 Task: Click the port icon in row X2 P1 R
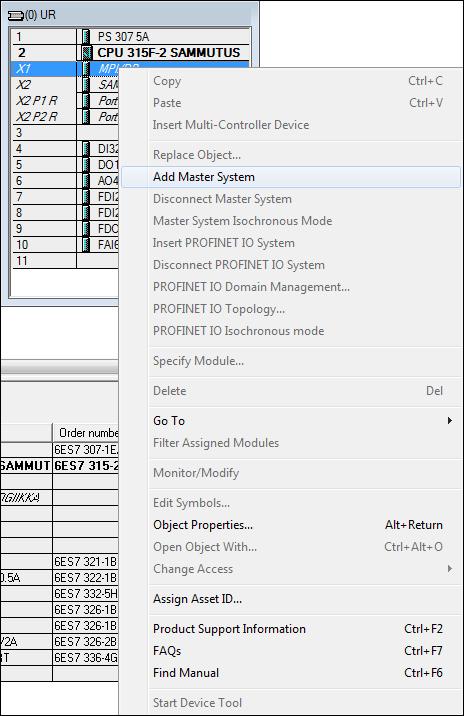pos(86,100)
